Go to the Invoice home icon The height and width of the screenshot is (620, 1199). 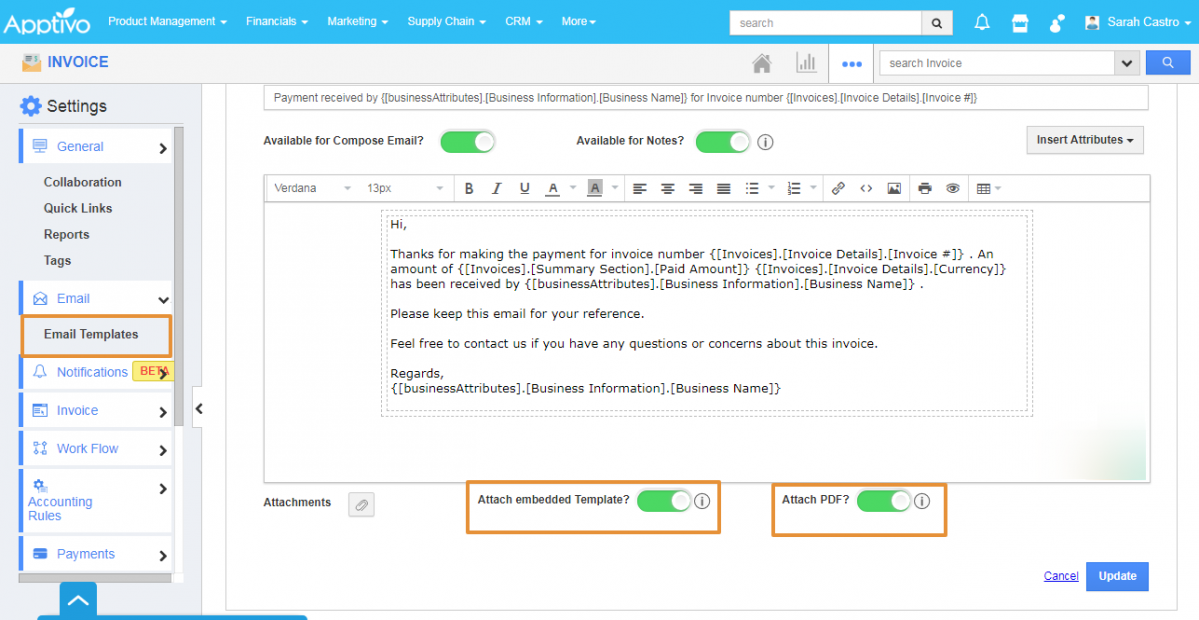click(762, 63)
